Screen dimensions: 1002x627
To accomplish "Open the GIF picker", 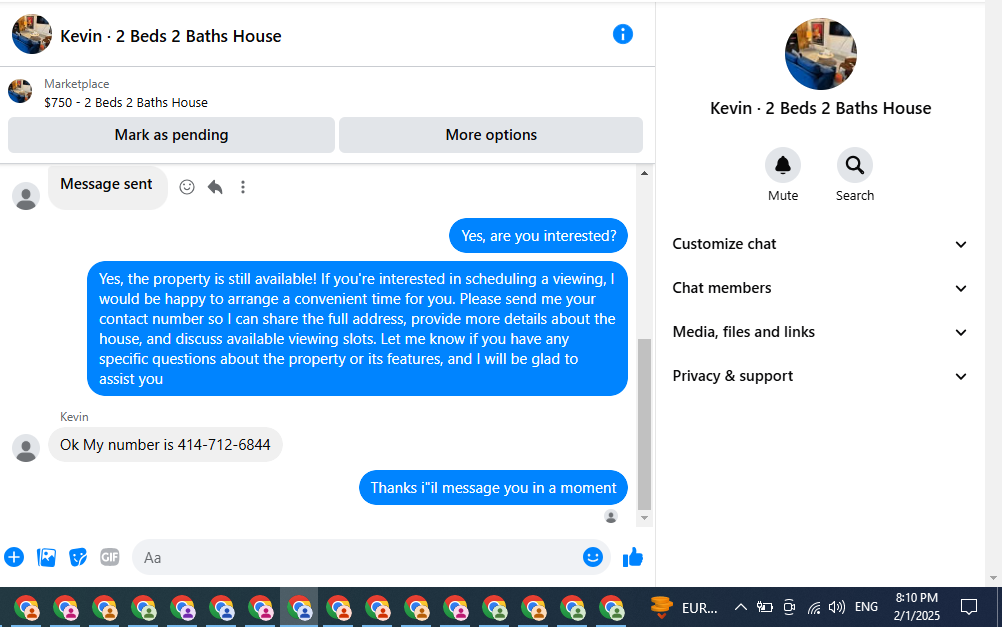I will point(109,557).
